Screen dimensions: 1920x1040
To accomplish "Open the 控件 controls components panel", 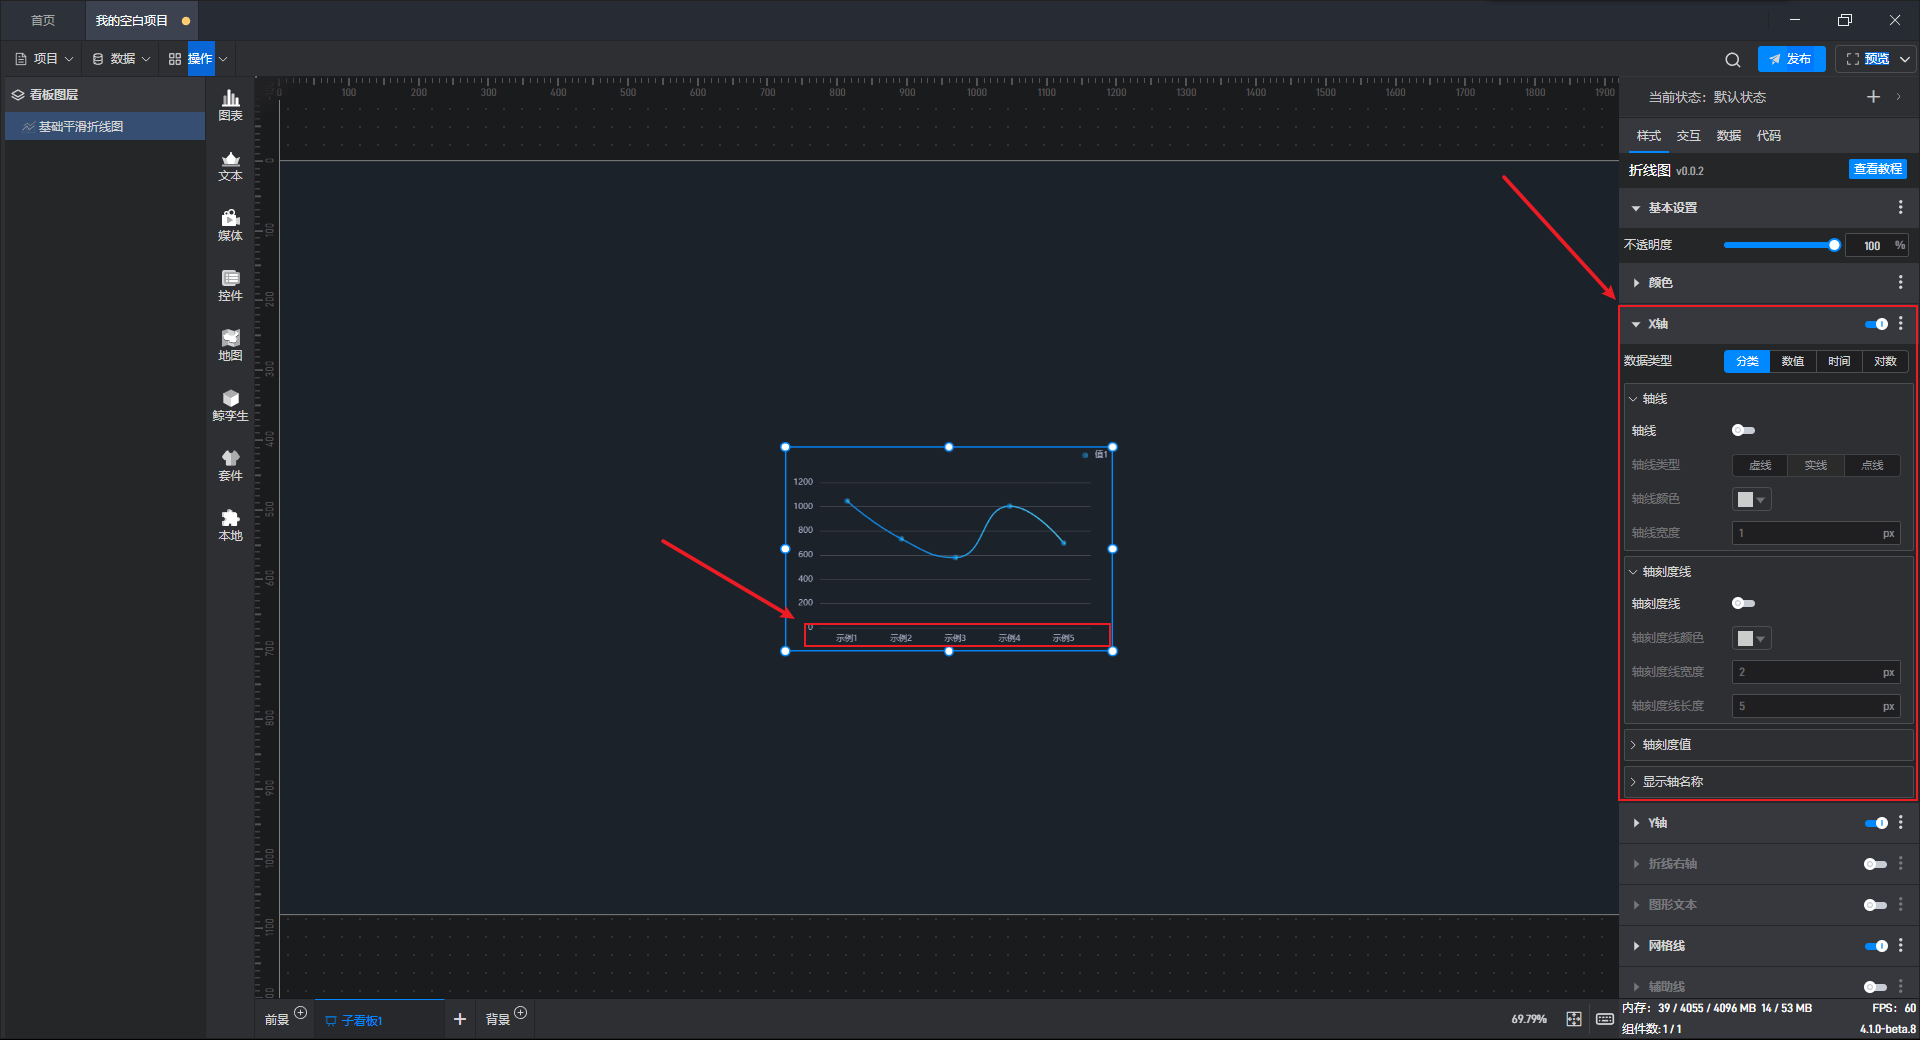I will click(230, 285).
